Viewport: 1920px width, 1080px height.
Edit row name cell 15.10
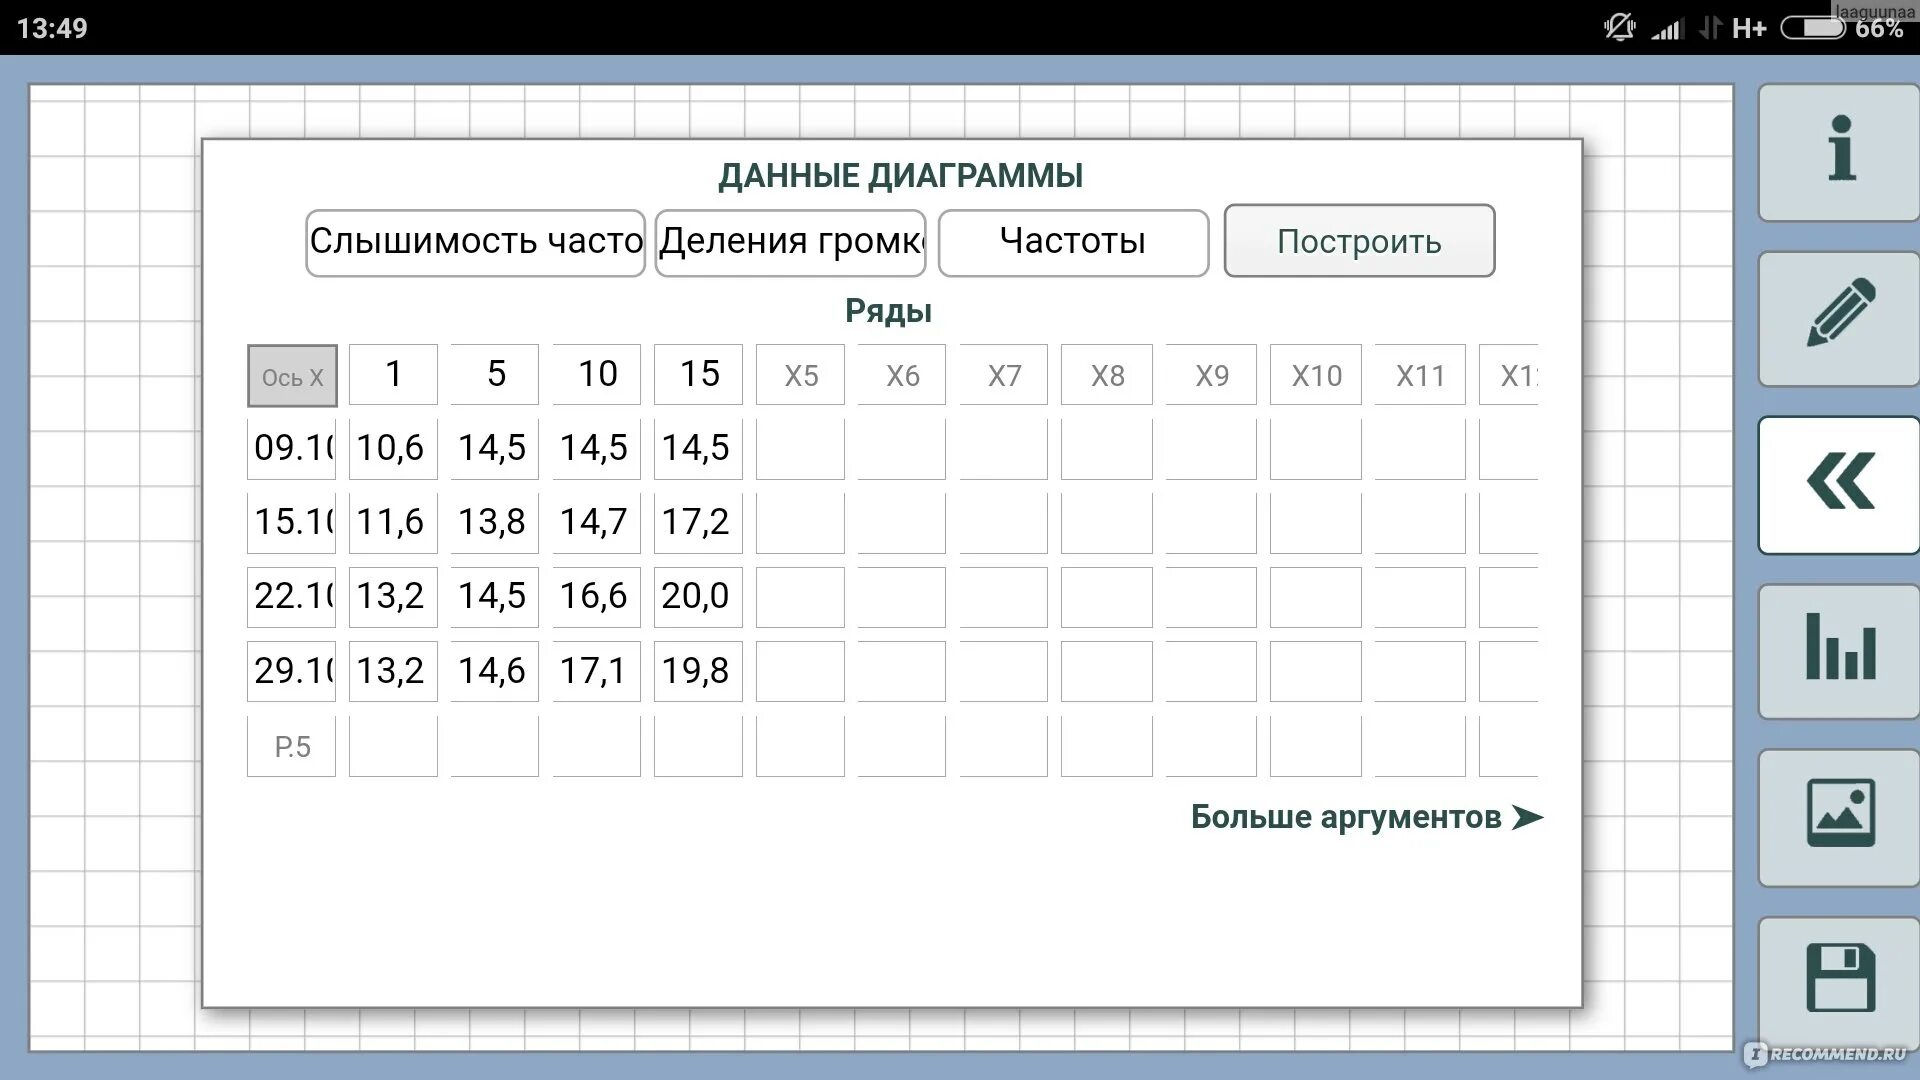292,523
